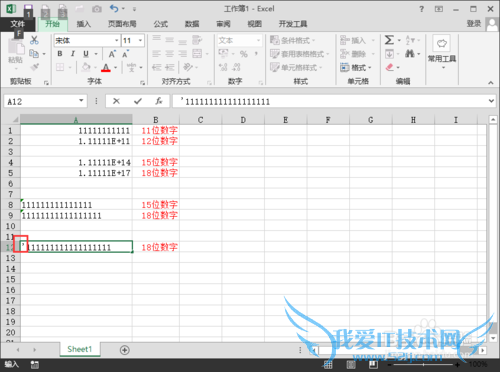Open Format as Table 套用表格格式

299,54
